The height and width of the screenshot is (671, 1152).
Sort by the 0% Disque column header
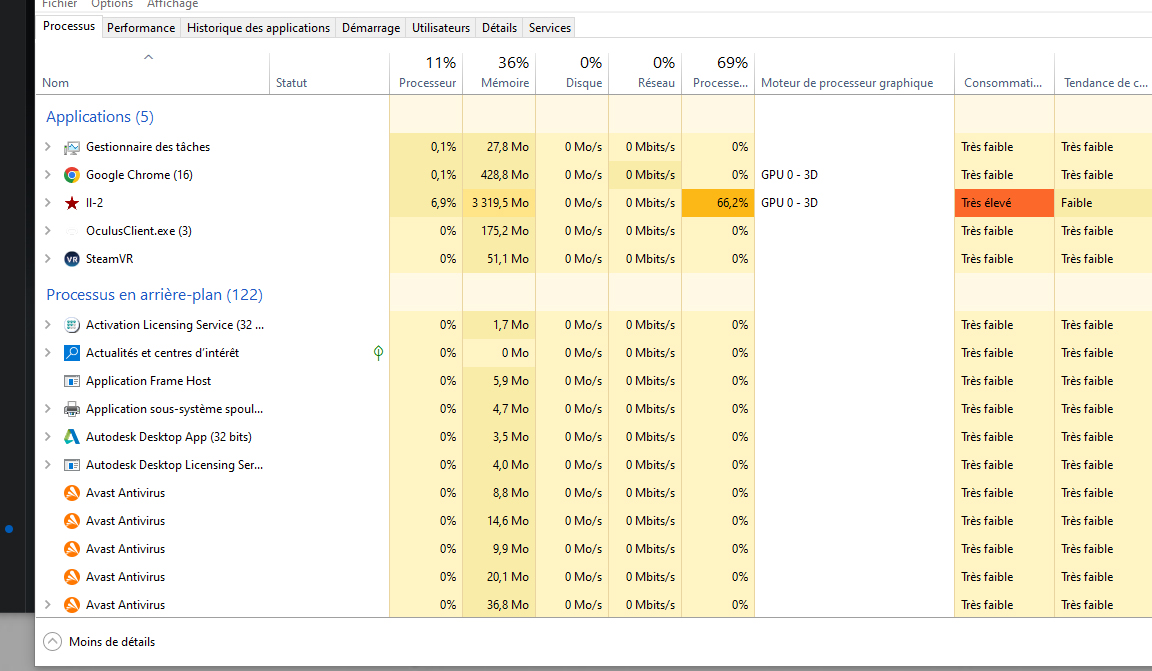click(572, 73)
